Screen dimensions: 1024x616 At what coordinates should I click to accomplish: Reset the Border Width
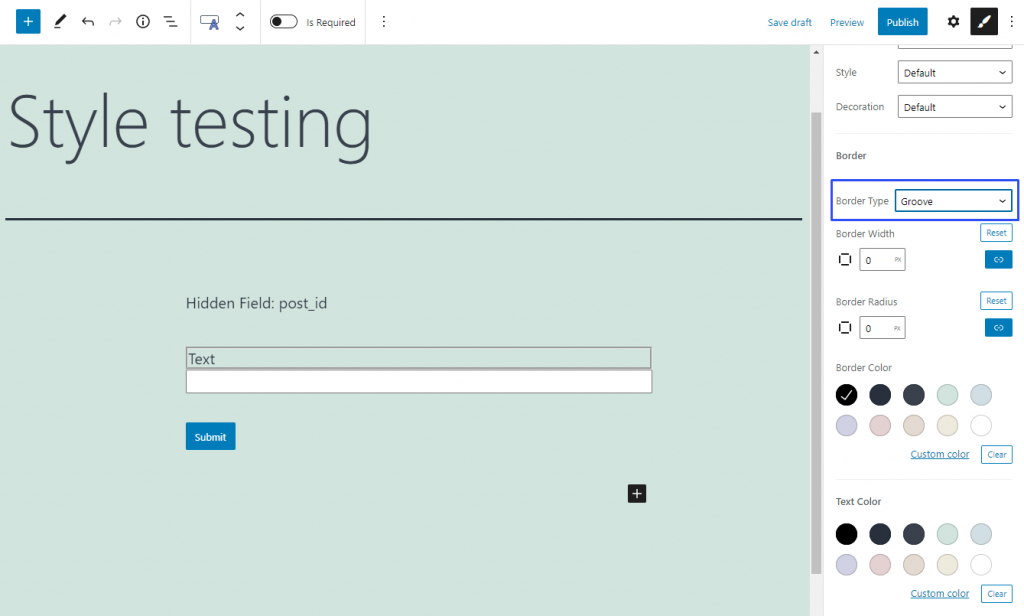(x=996, y=233)
